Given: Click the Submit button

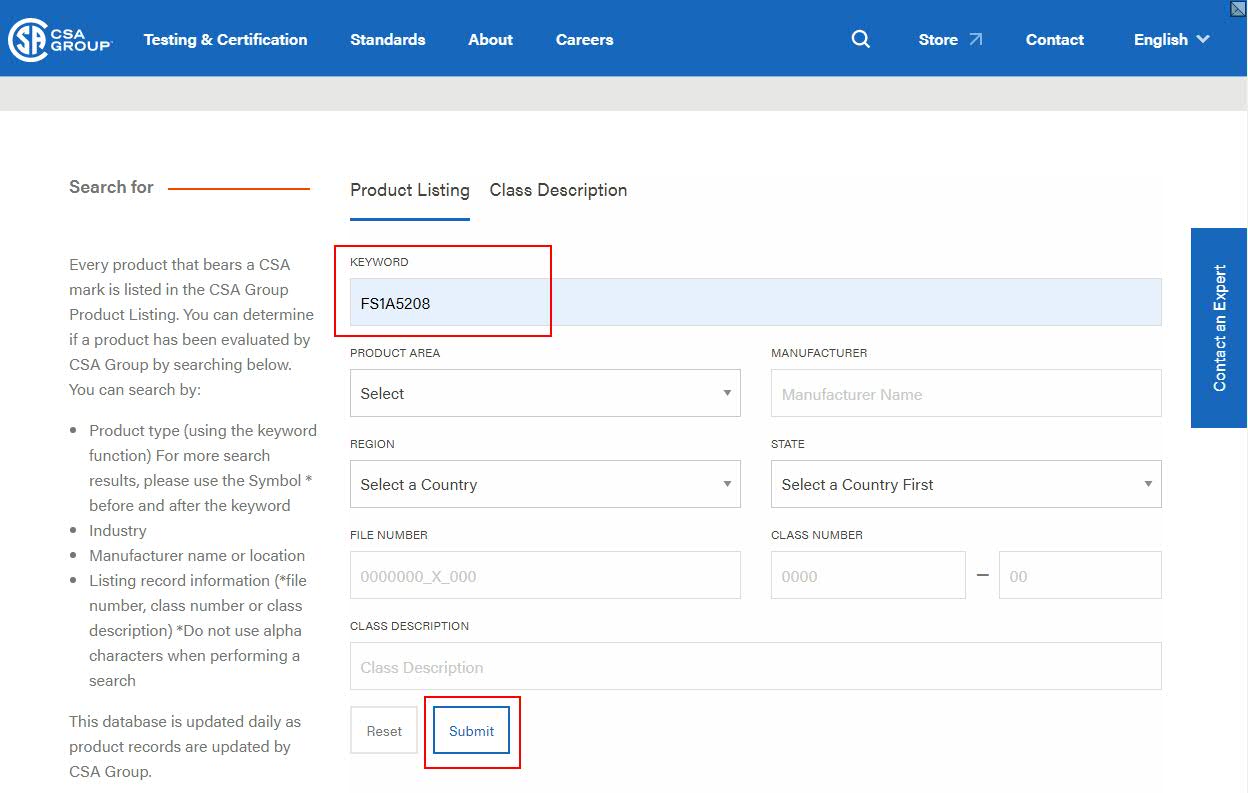Looking at the screenshot, I should point(471,731).
